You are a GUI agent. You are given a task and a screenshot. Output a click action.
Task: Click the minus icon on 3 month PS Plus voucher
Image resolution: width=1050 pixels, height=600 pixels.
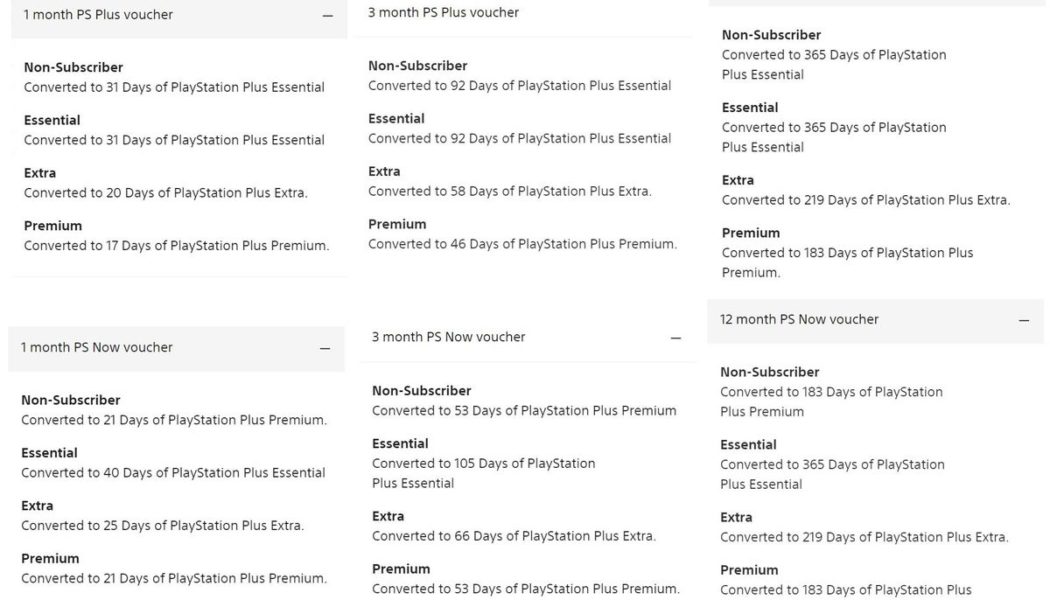[x=677, y=11]
